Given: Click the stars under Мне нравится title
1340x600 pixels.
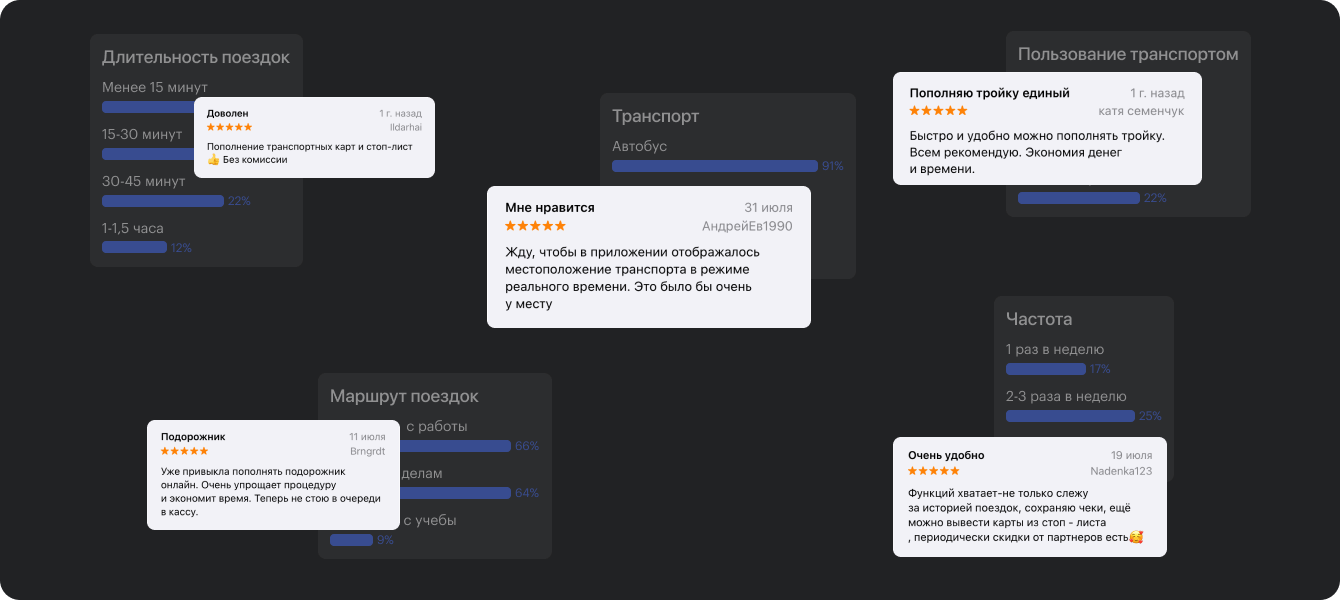Looking at the screenshot, I should coord(535,226).
